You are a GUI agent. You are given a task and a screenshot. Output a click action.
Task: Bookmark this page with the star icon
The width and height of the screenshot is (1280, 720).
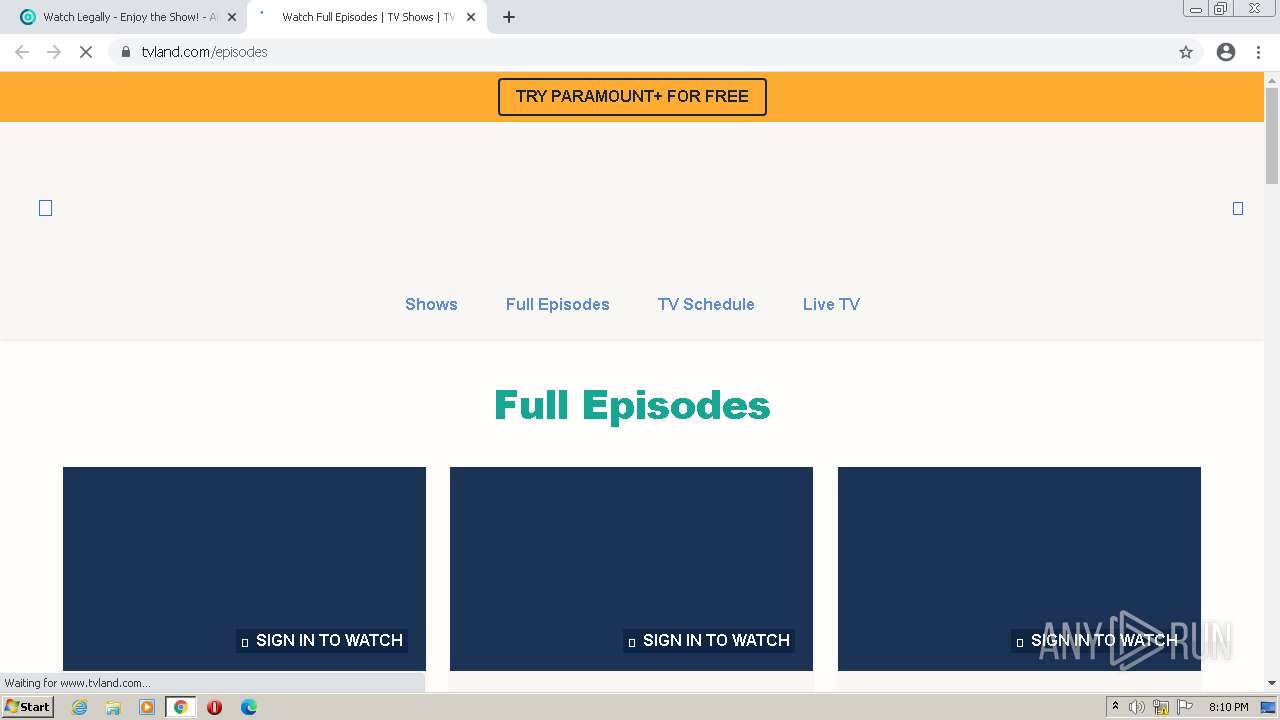[1186, 52]
